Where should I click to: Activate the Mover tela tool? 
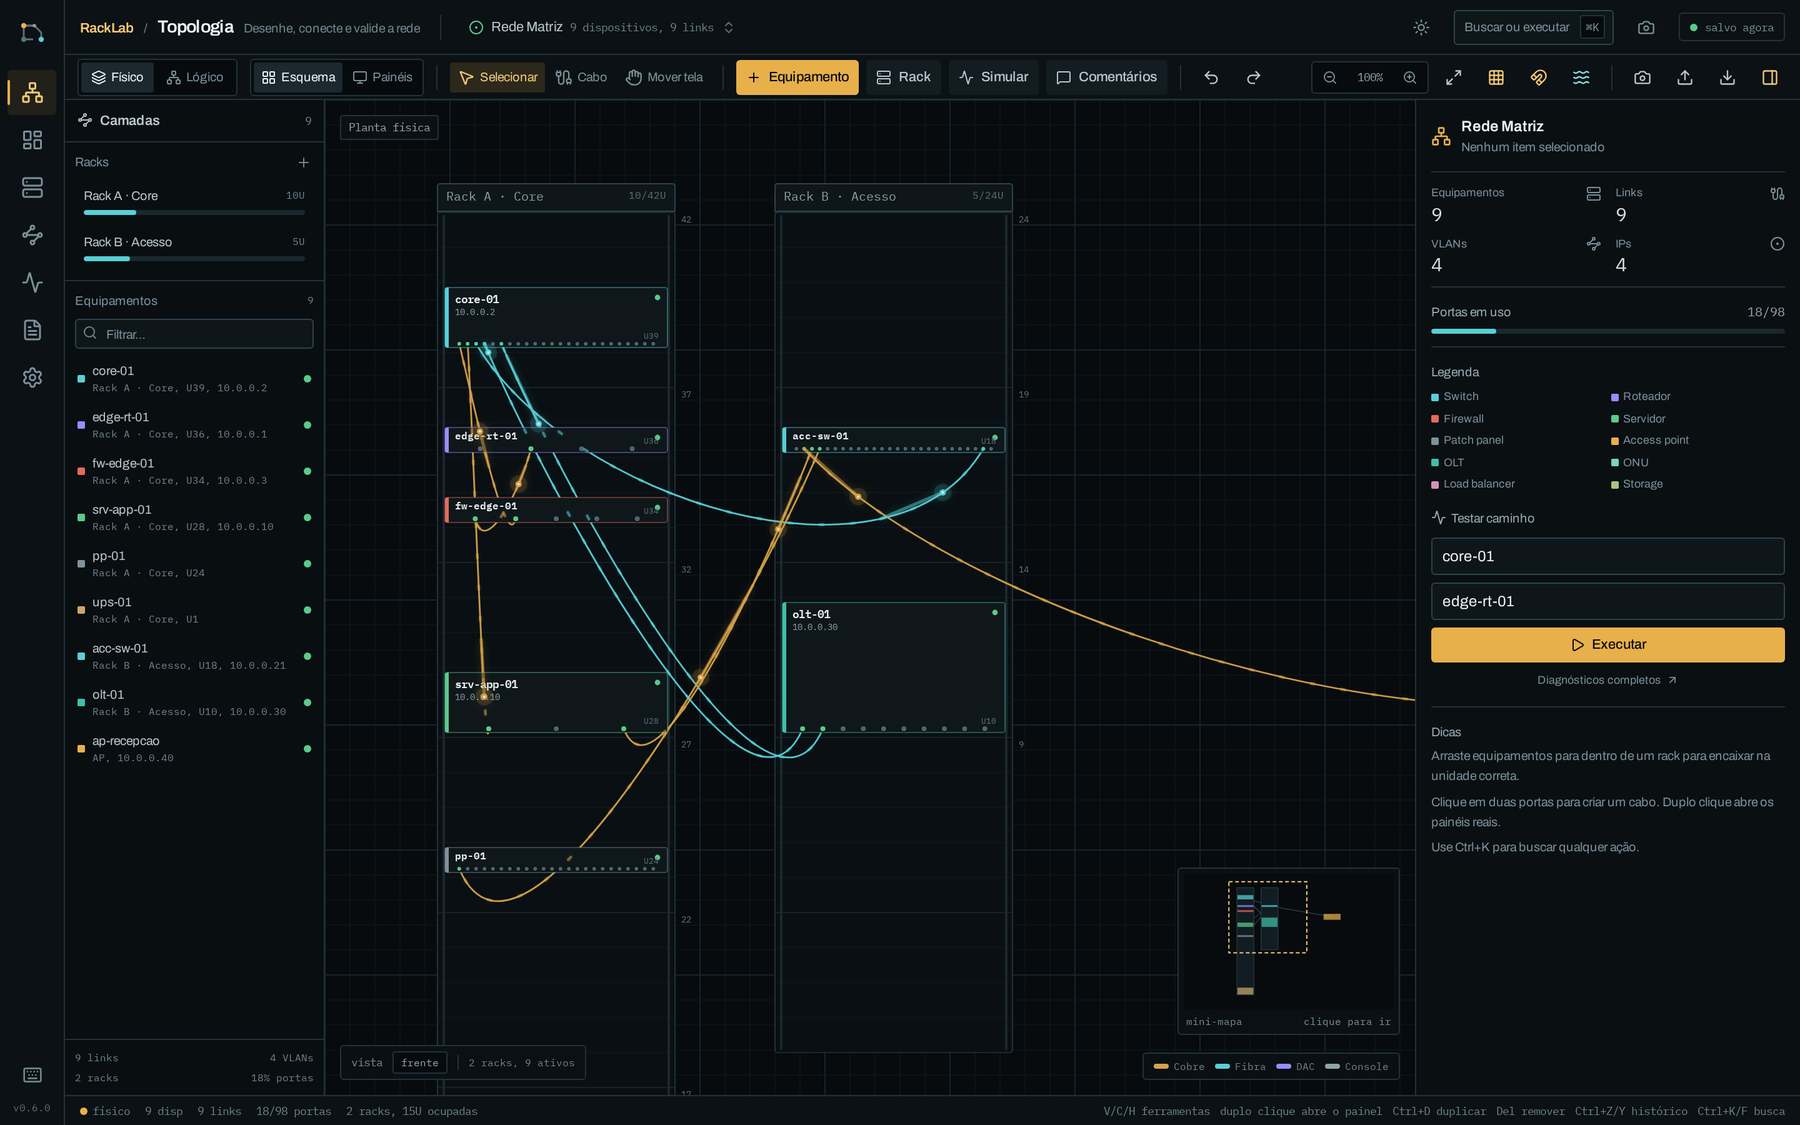664,77
